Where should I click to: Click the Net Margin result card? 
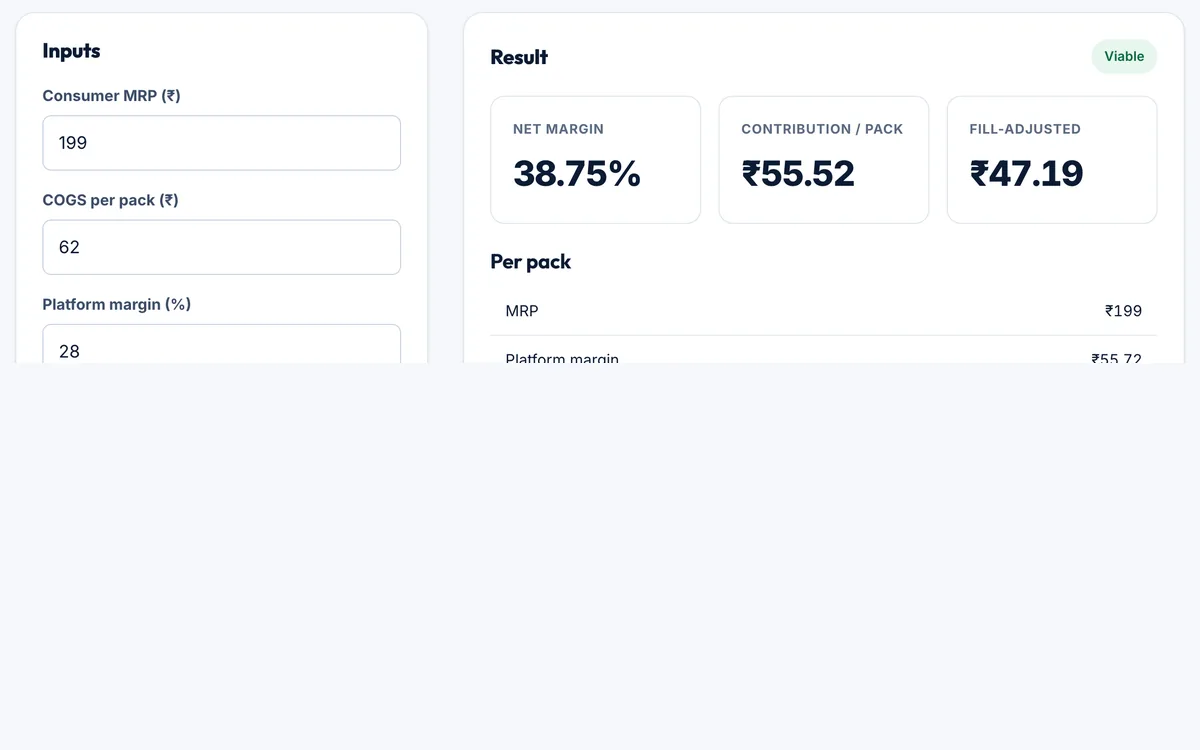pos(596,160)
